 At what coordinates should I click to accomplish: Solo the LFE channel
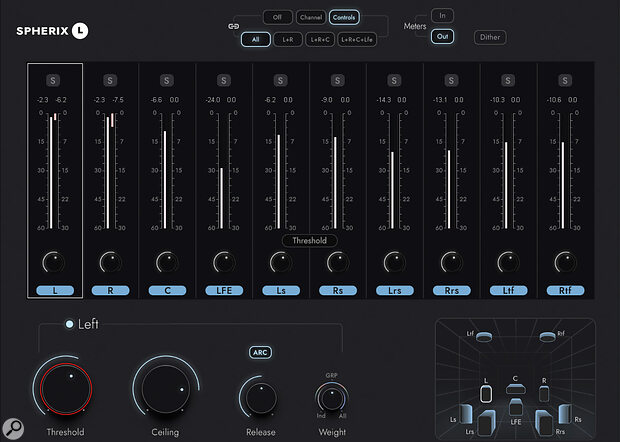click(224, 81)
